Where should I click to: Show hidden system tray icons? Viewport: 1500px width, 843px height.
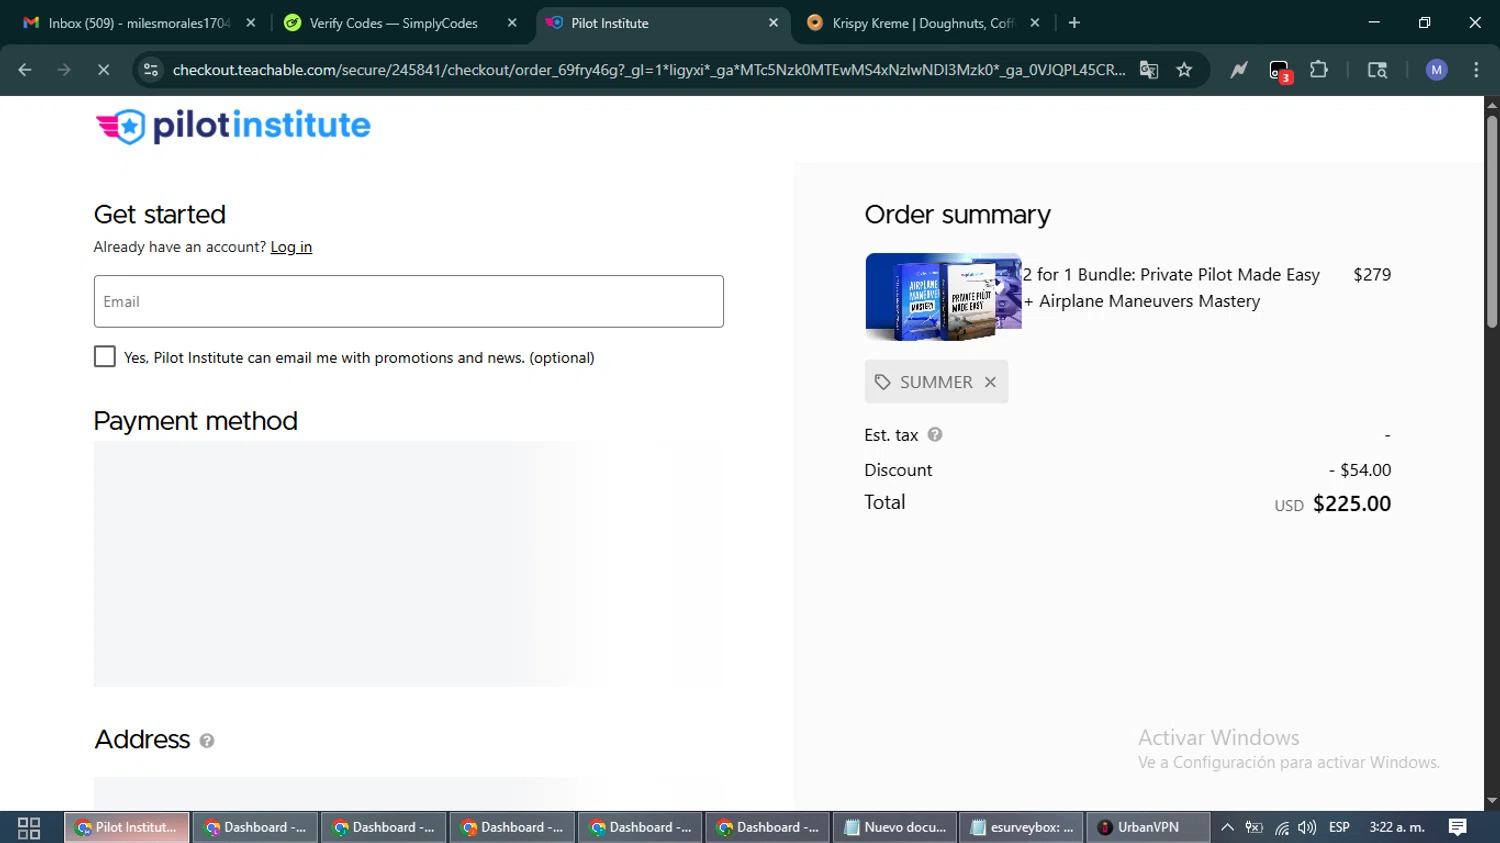pyautogui.click(x=1228, y=828)
